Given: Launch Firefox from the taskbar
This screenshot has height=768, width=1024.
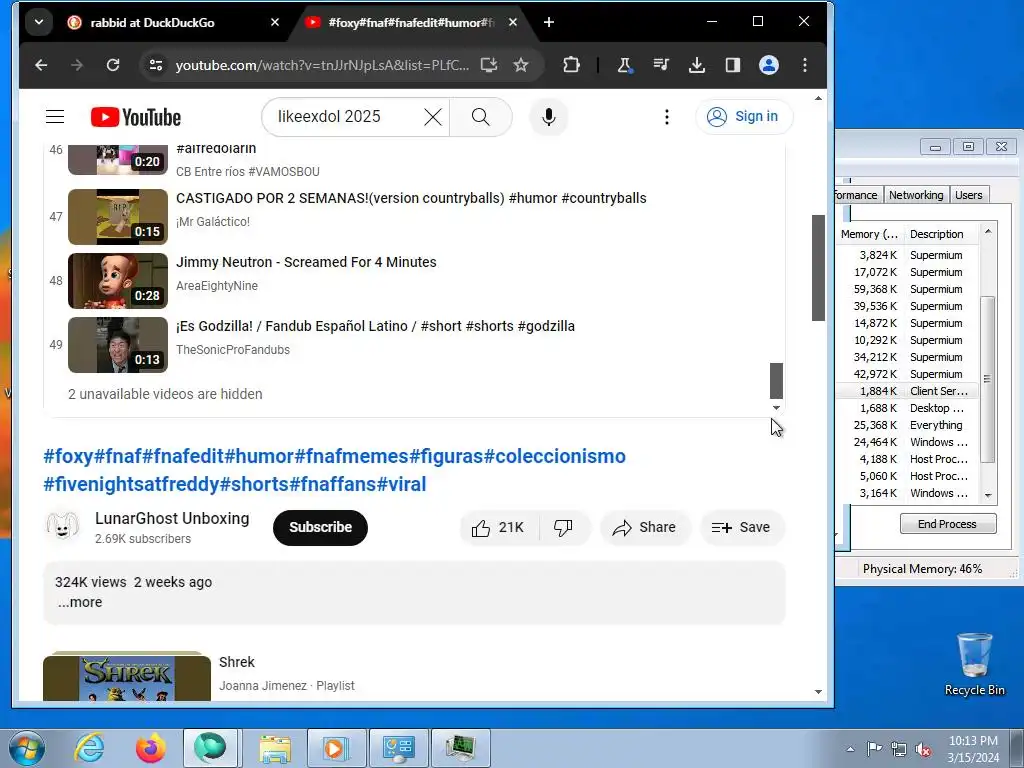Looking at the screenshot, I should click(150, 748).
